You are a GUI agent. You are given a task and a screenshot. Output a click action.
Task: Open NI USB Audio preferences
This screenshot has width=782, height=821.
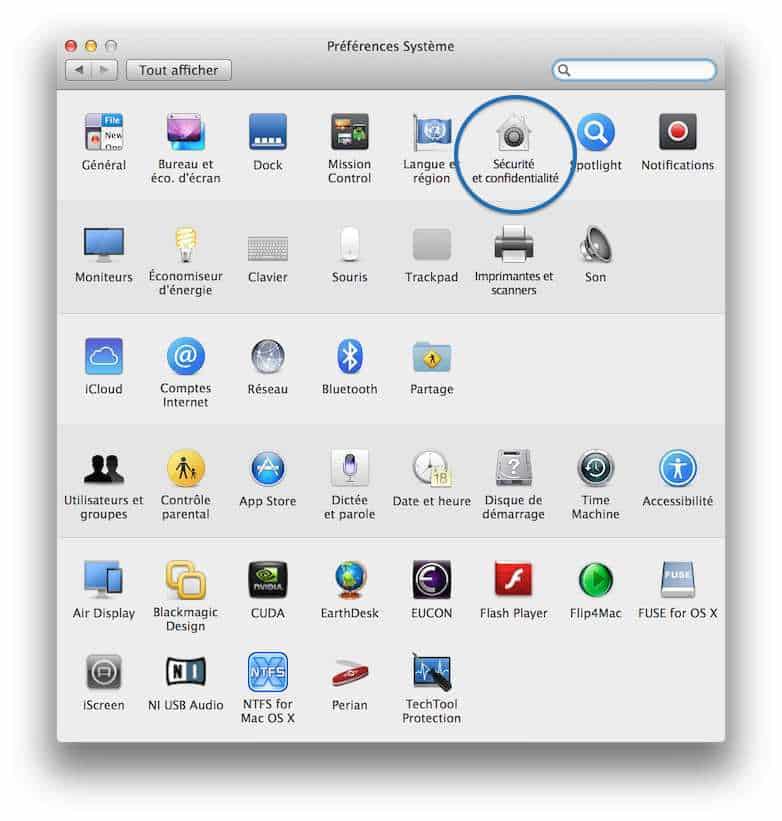tap(185, 671)
